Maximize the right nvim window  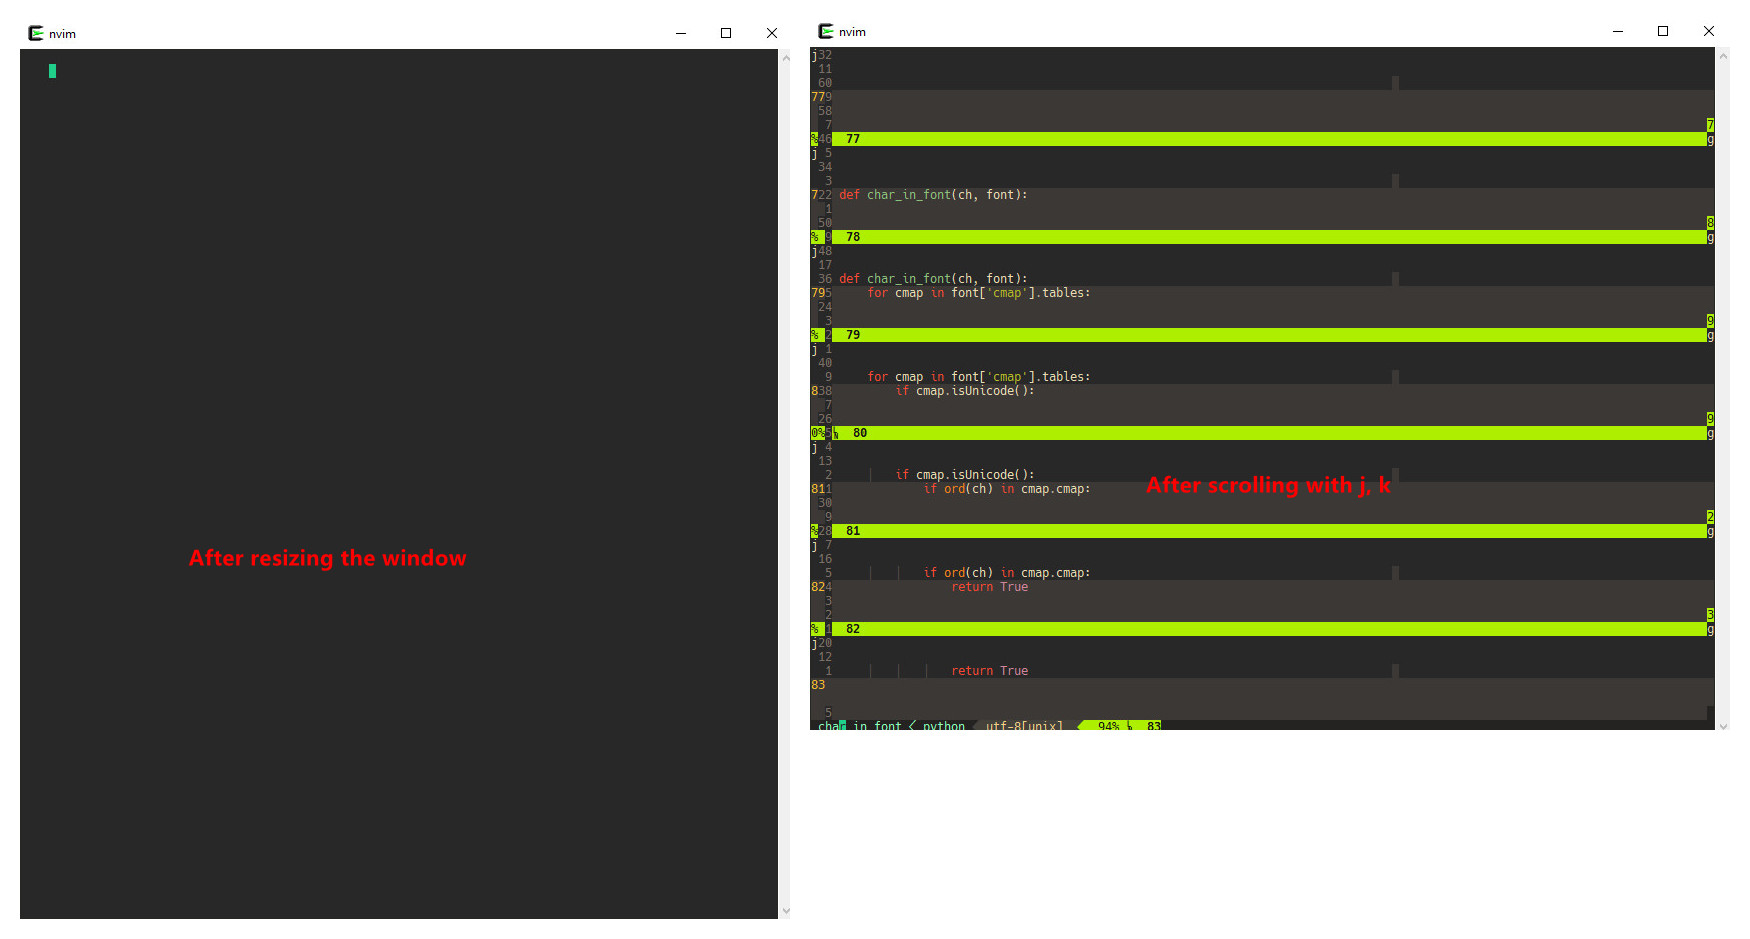1663,31
